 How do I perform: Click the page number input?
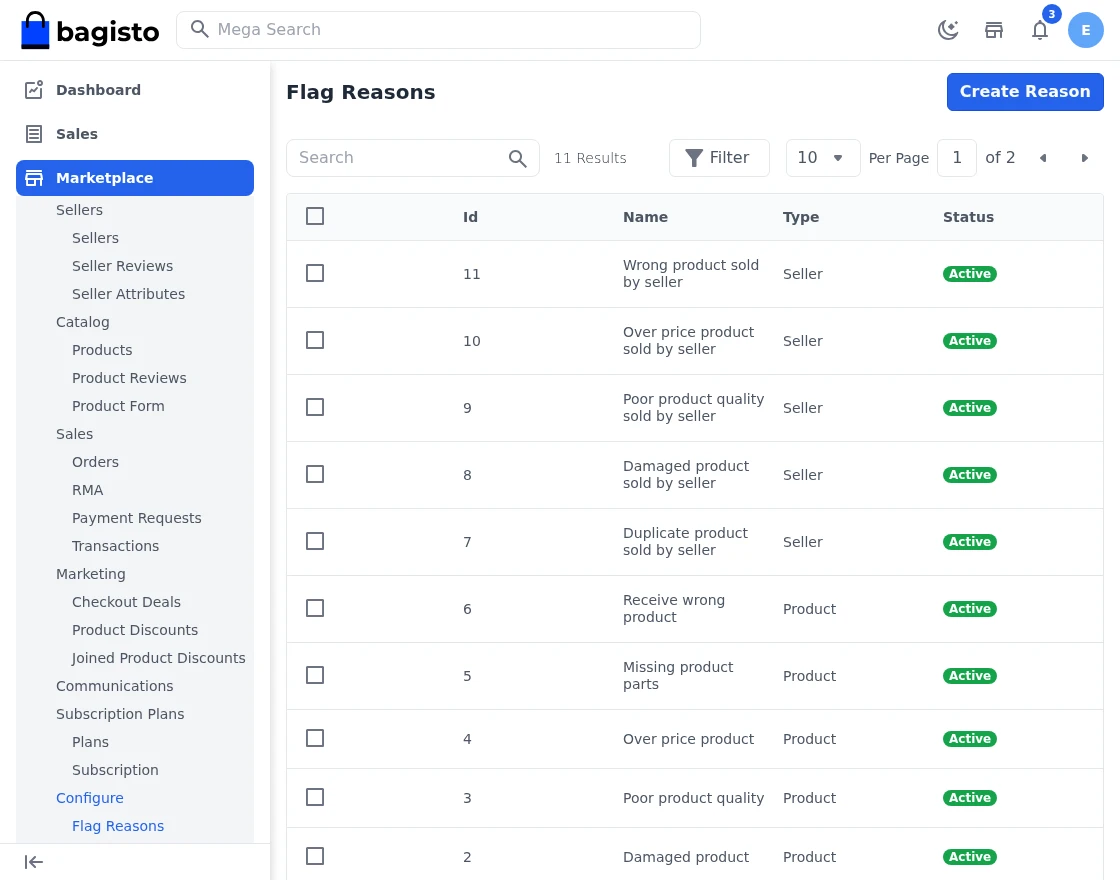pyautogui.click(x=956, y=158)
